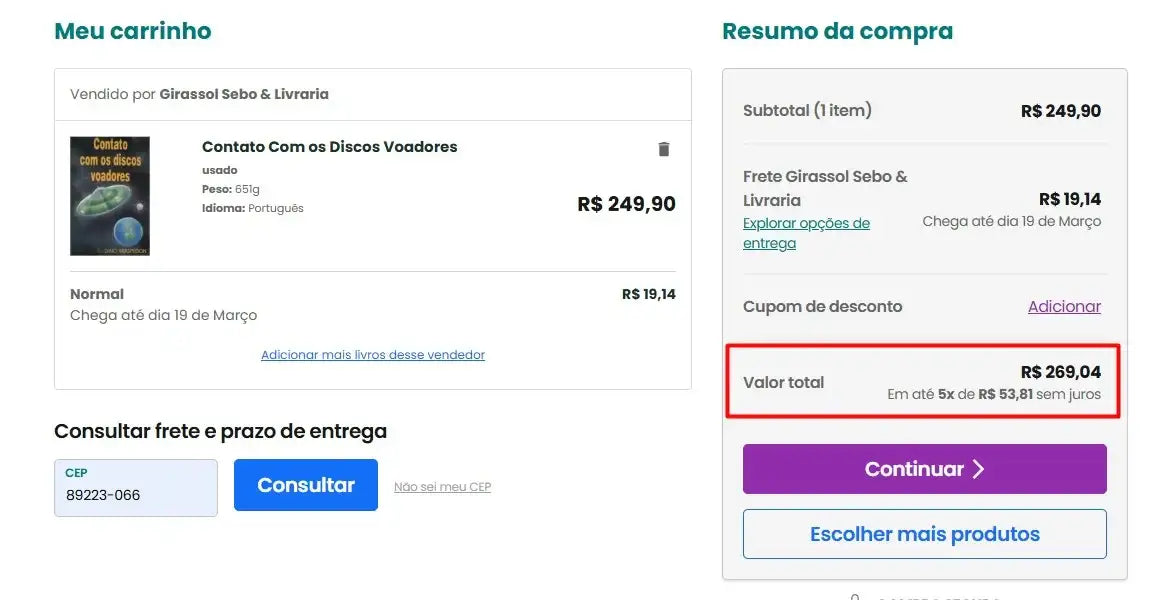The width and height of the screenshot is (1163, 600).
Task: Click 'Adicionar mais livros desse vendedor'
Action: (373, 355)
